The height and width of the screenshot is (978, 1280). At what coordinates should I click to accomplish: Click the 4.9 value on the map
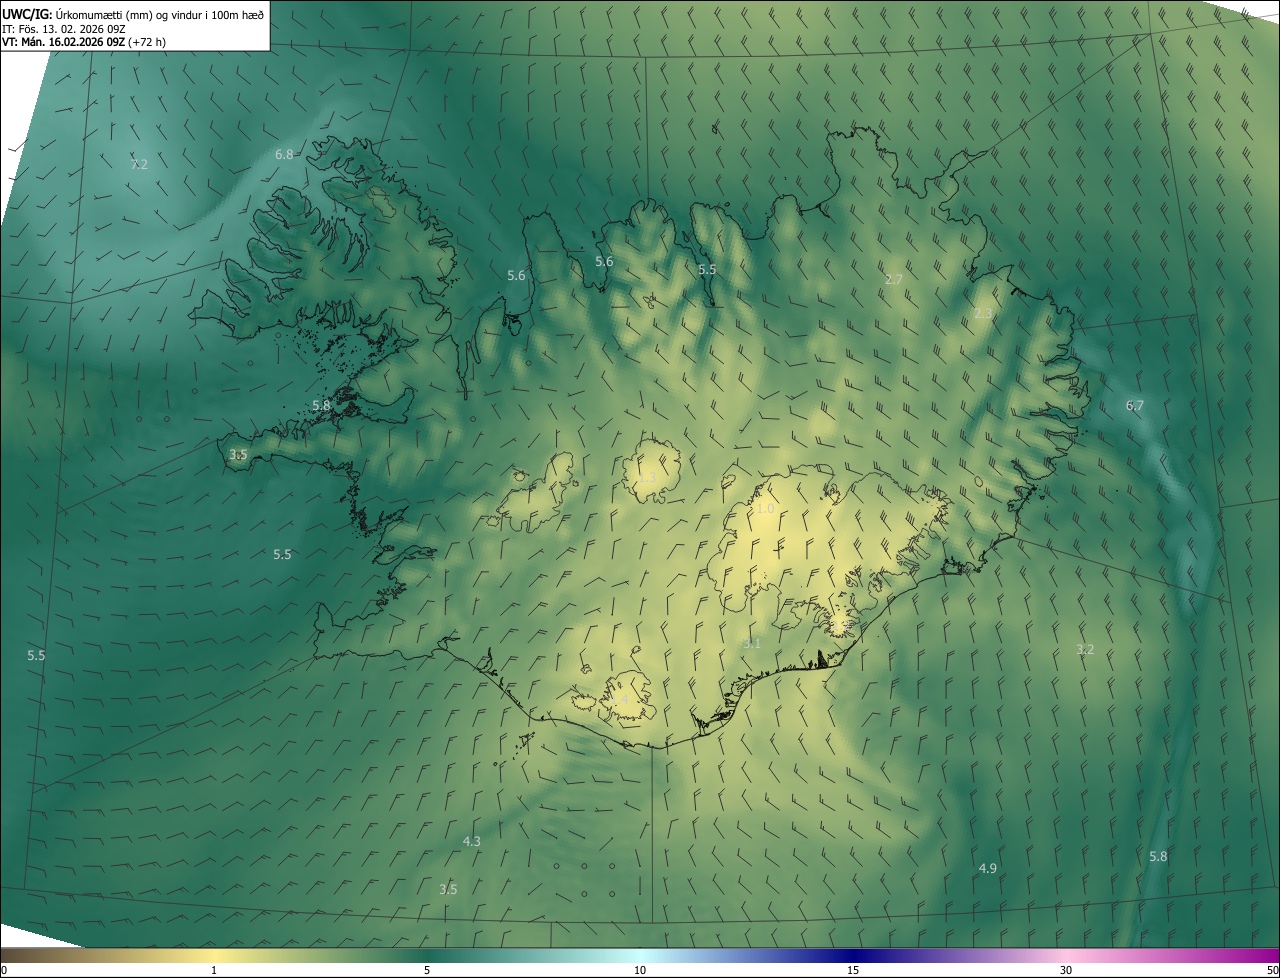(x=987, y=868)
